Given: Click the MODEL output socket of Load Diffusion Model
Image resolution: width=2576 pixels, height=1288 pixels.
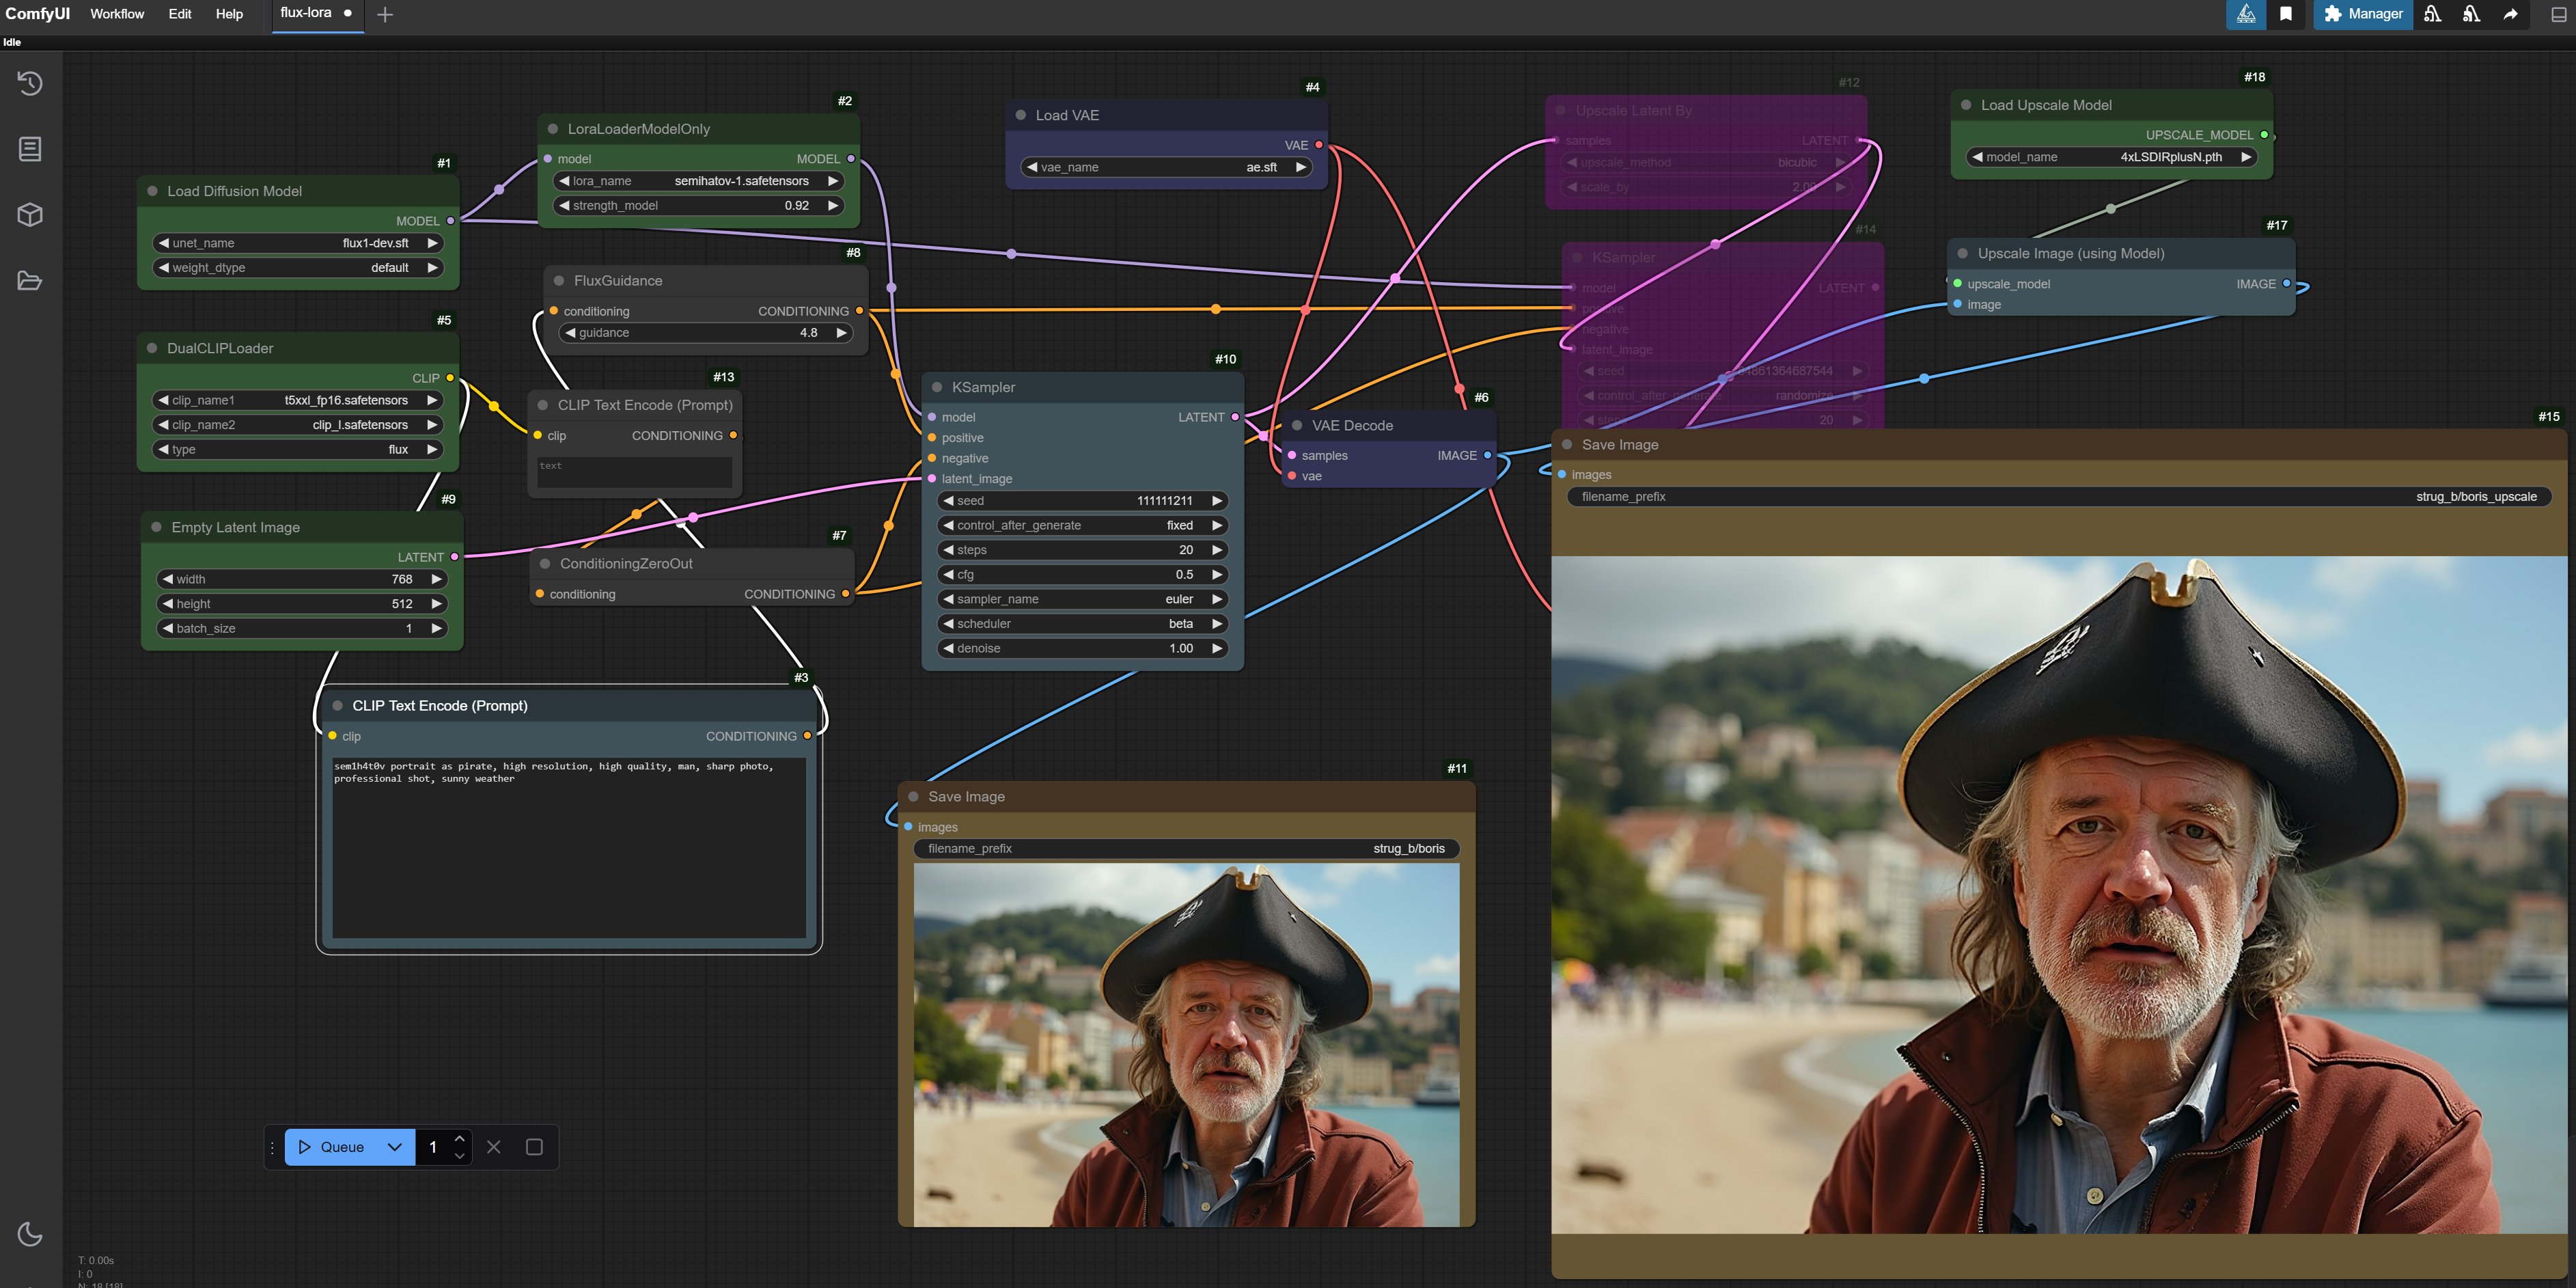Looking at the screenshot, I should click(x=450, y=221).
